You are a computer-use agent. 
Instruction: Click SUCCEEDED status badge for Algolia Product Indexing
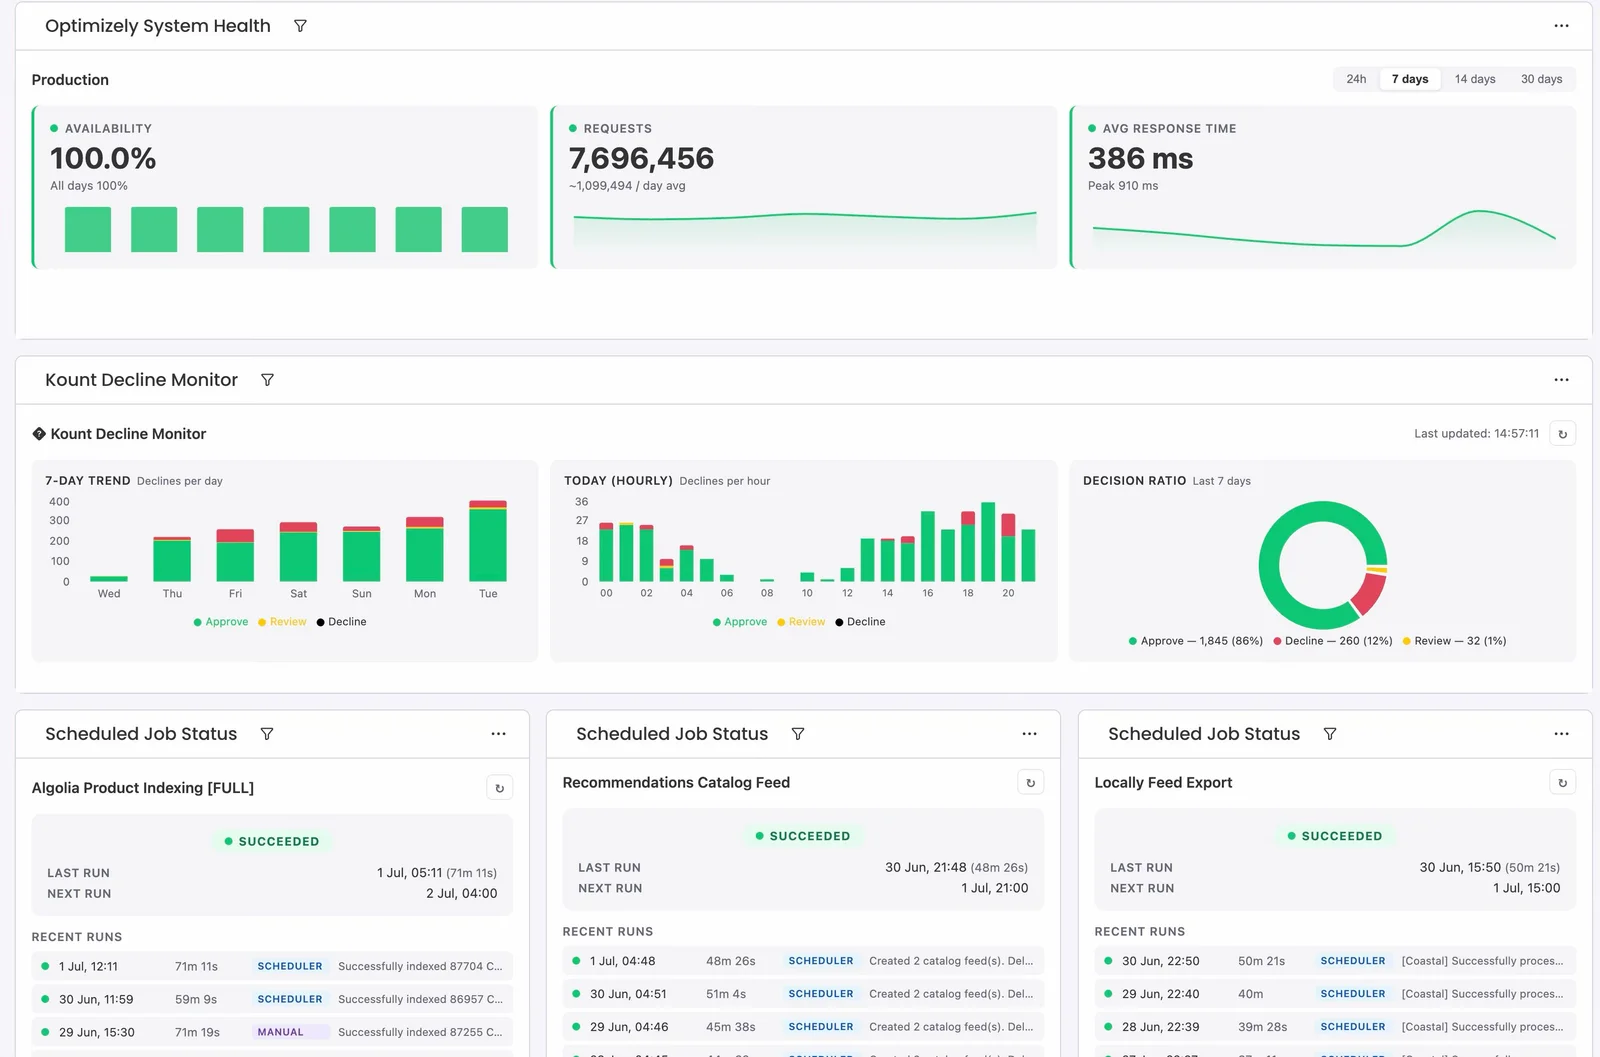coord(272,842)
